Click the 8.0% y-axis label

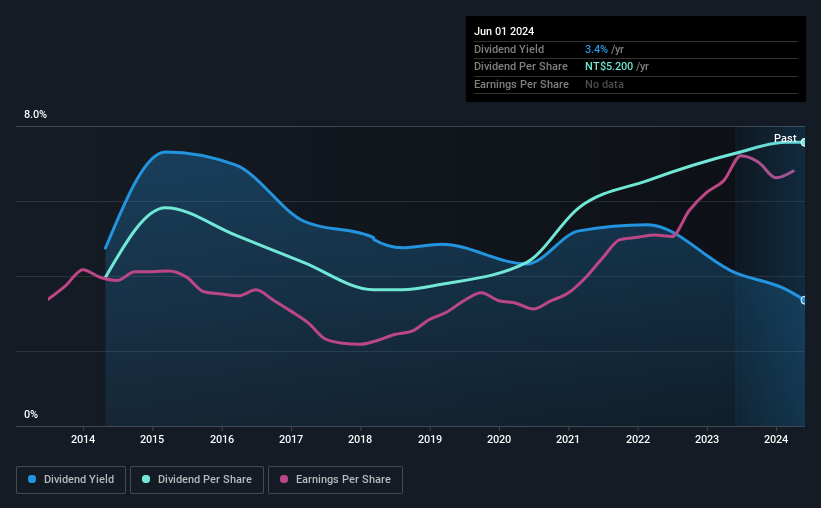[x=36, y=115]
